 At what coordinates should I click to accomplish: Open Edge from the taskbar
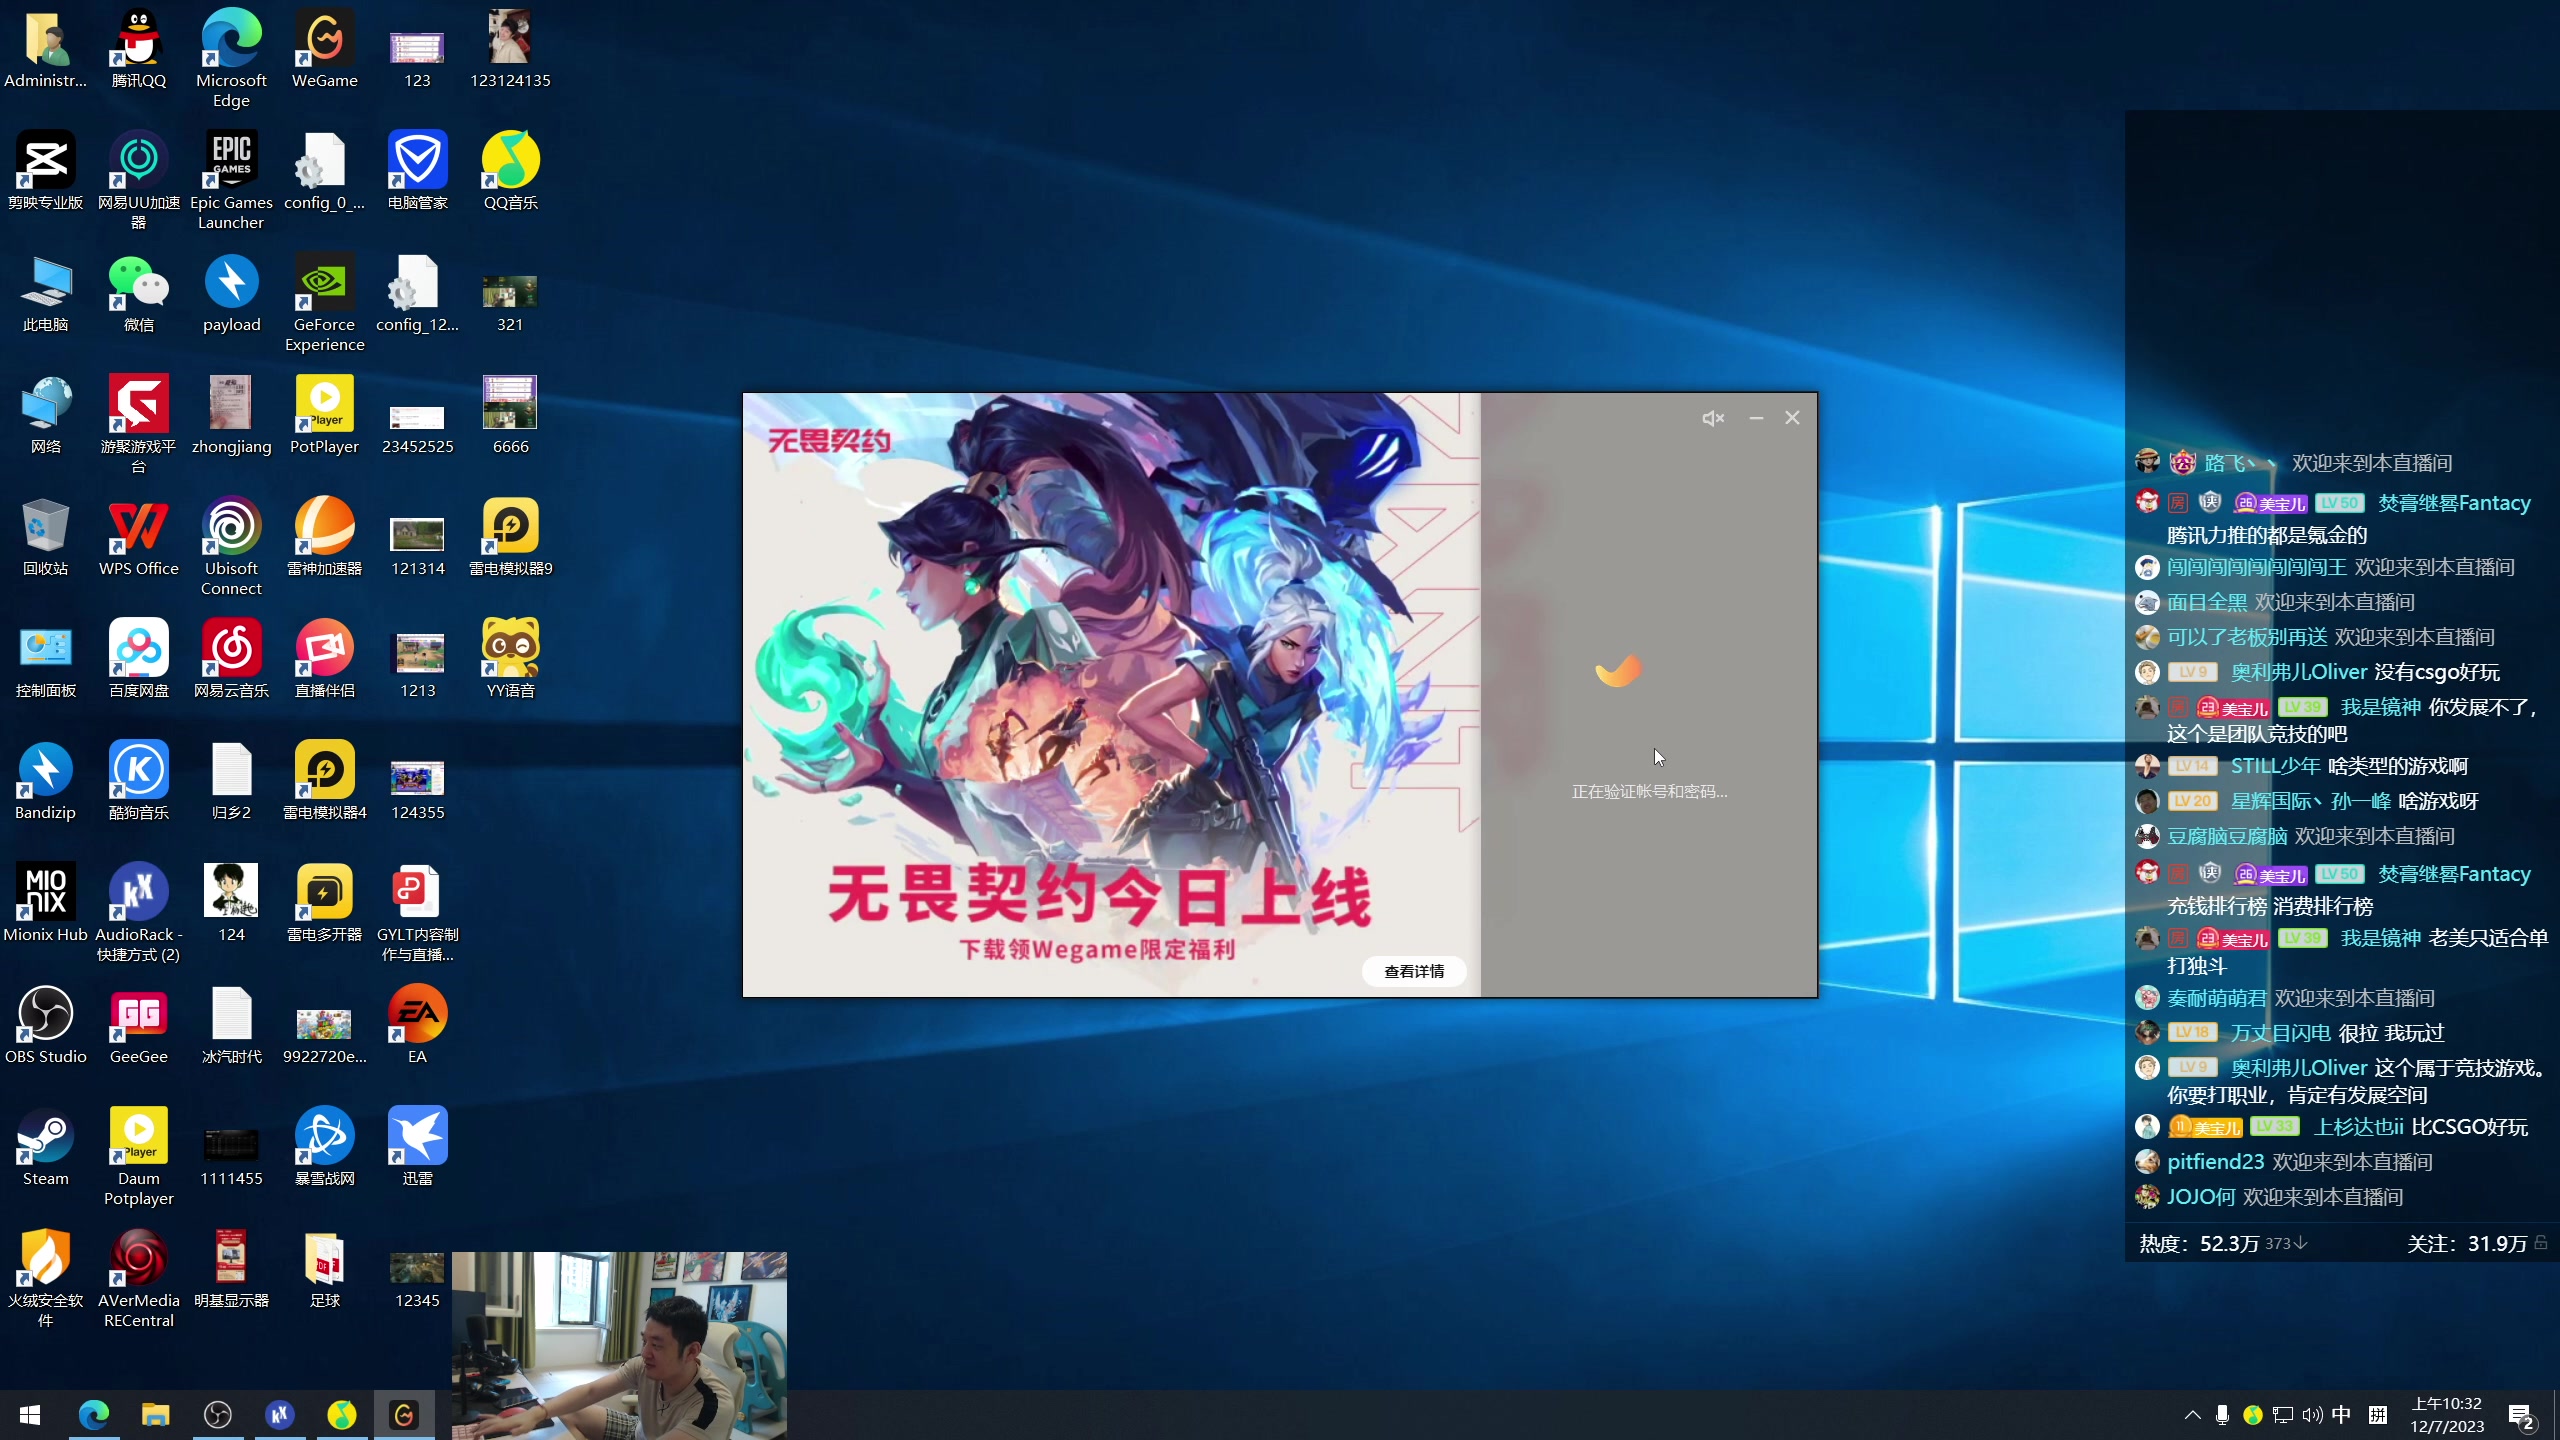[x=94, y=1415]
